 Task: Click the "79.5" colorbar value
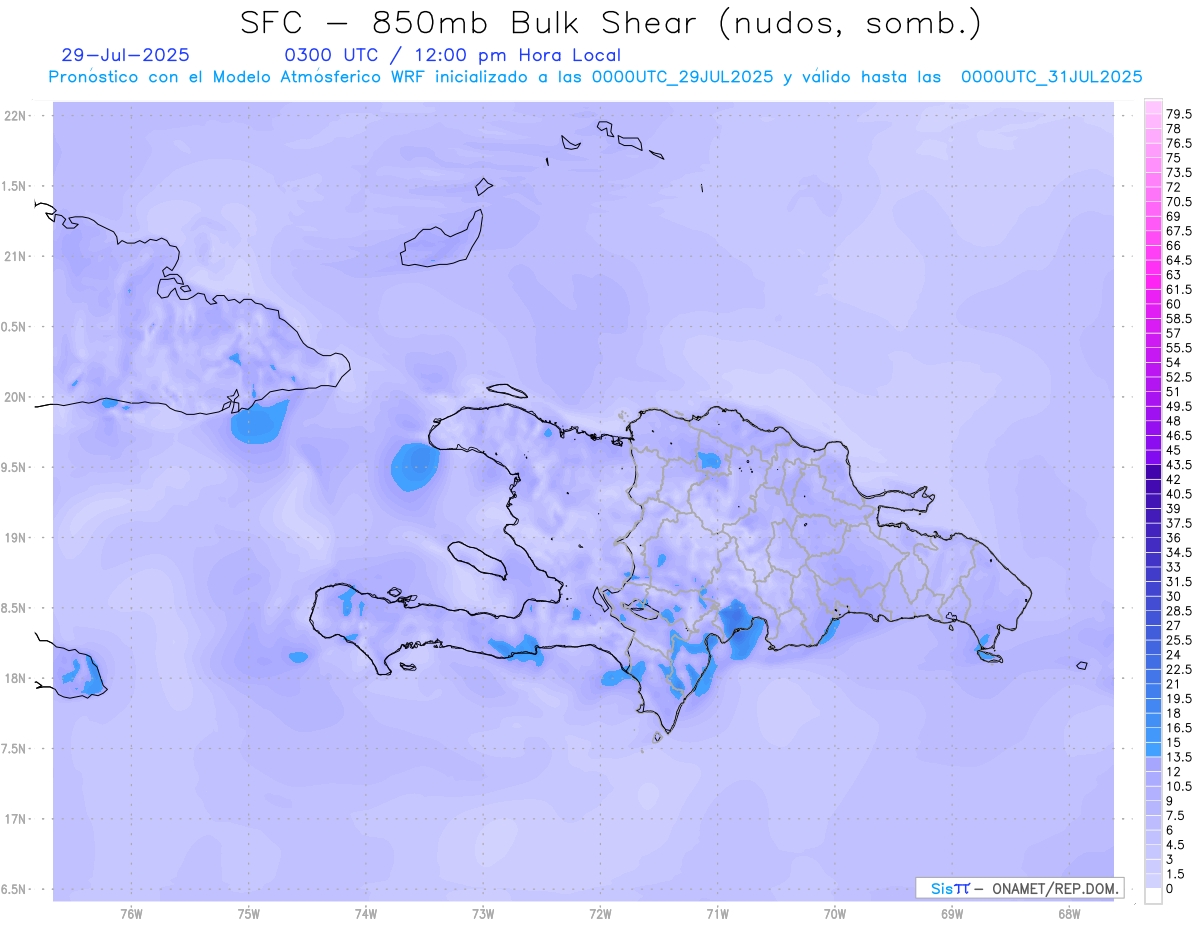click(1180, 115)
